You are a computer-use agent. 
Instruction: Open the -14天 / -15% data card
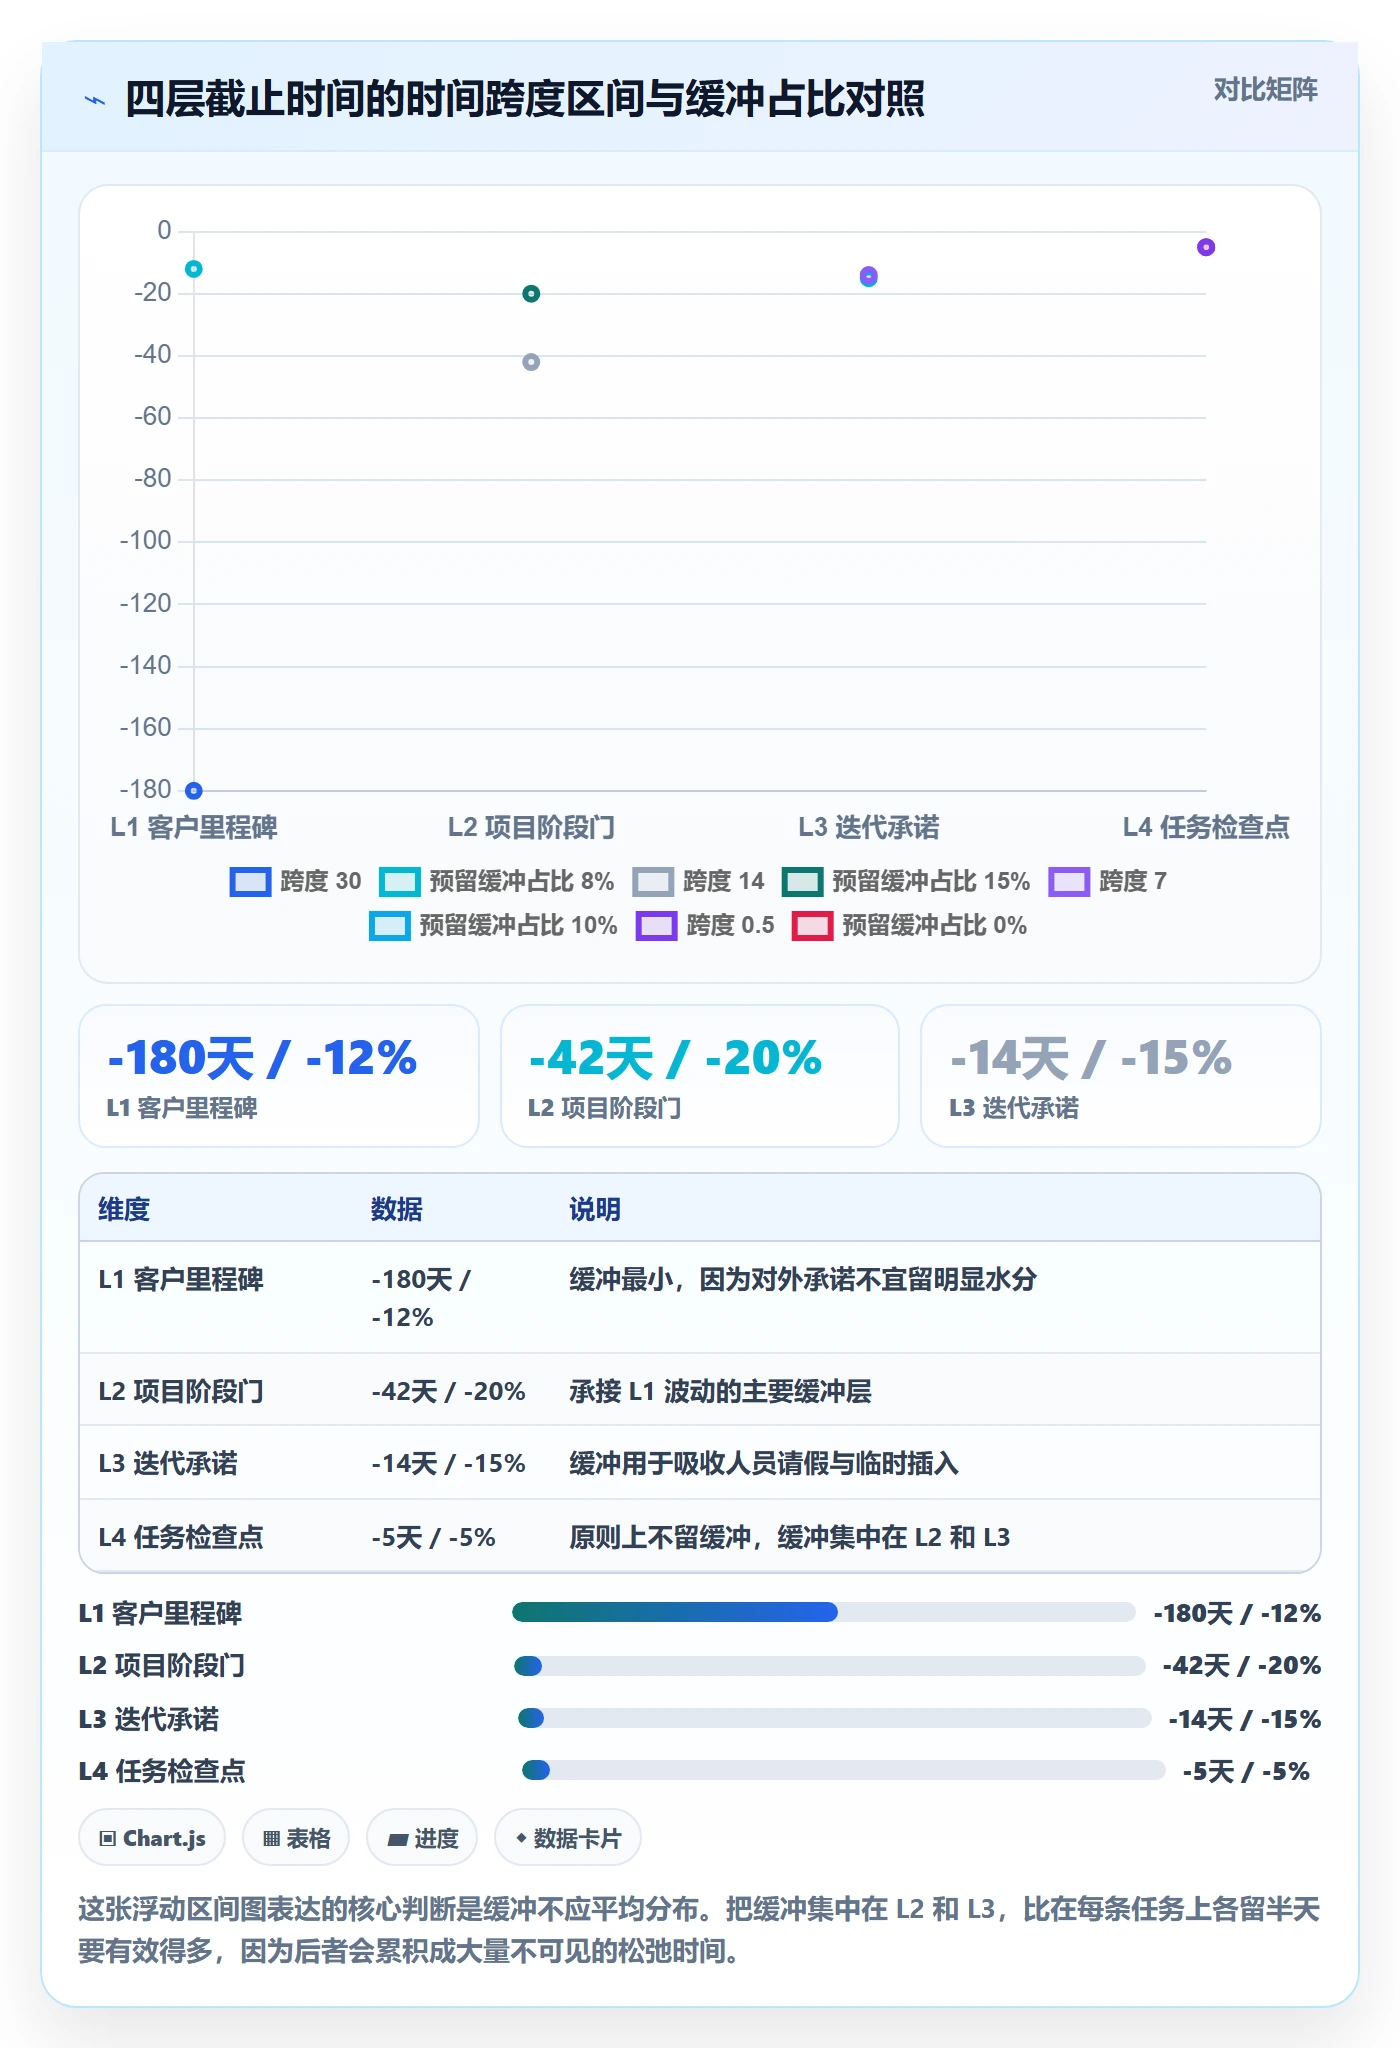point(1121,1076)
